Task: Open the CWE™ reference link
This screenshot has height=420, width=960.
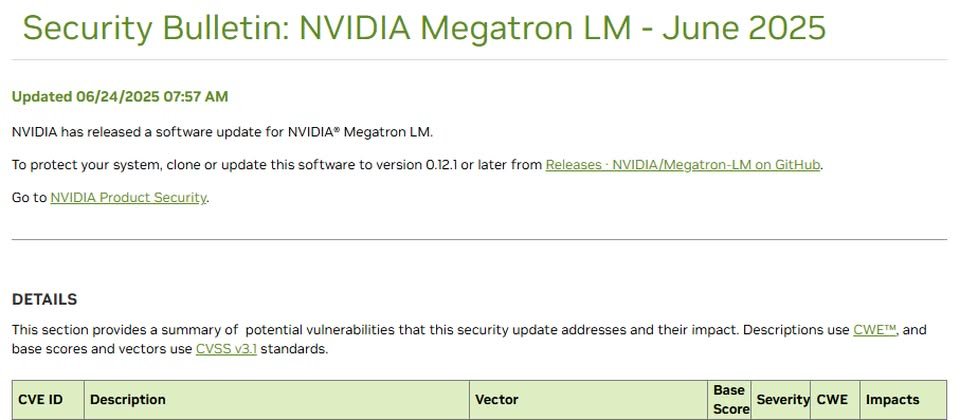Action: [x=875, y=330]
